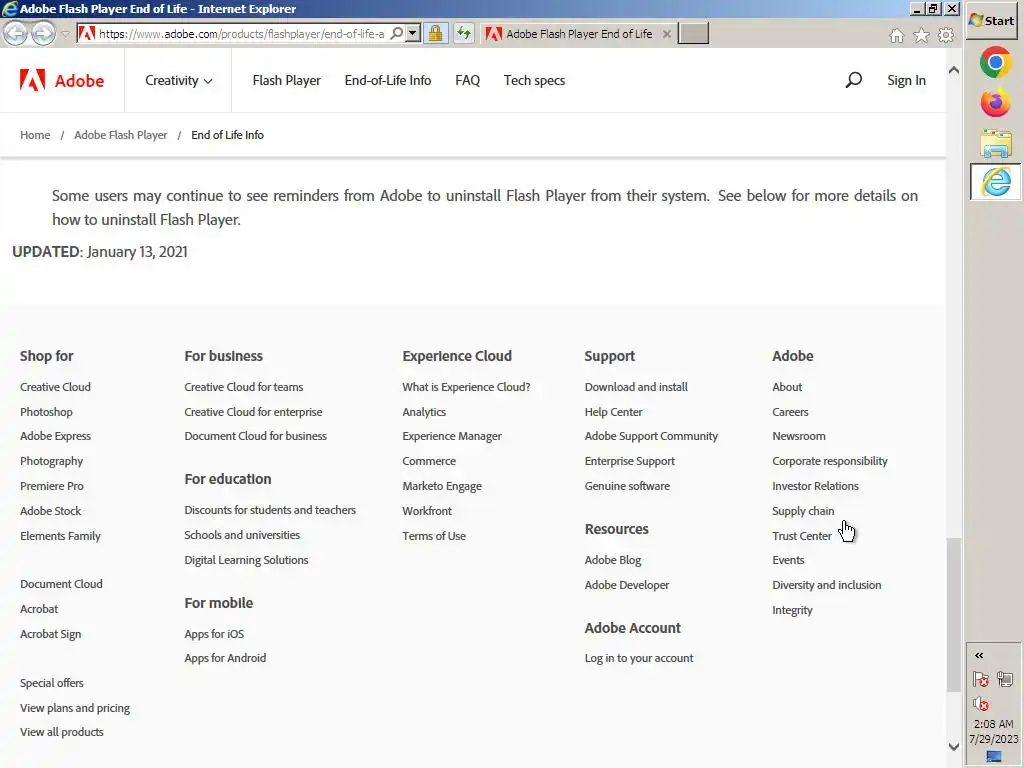
Task: Expand the Creativity menu
Action: [178, 80]
